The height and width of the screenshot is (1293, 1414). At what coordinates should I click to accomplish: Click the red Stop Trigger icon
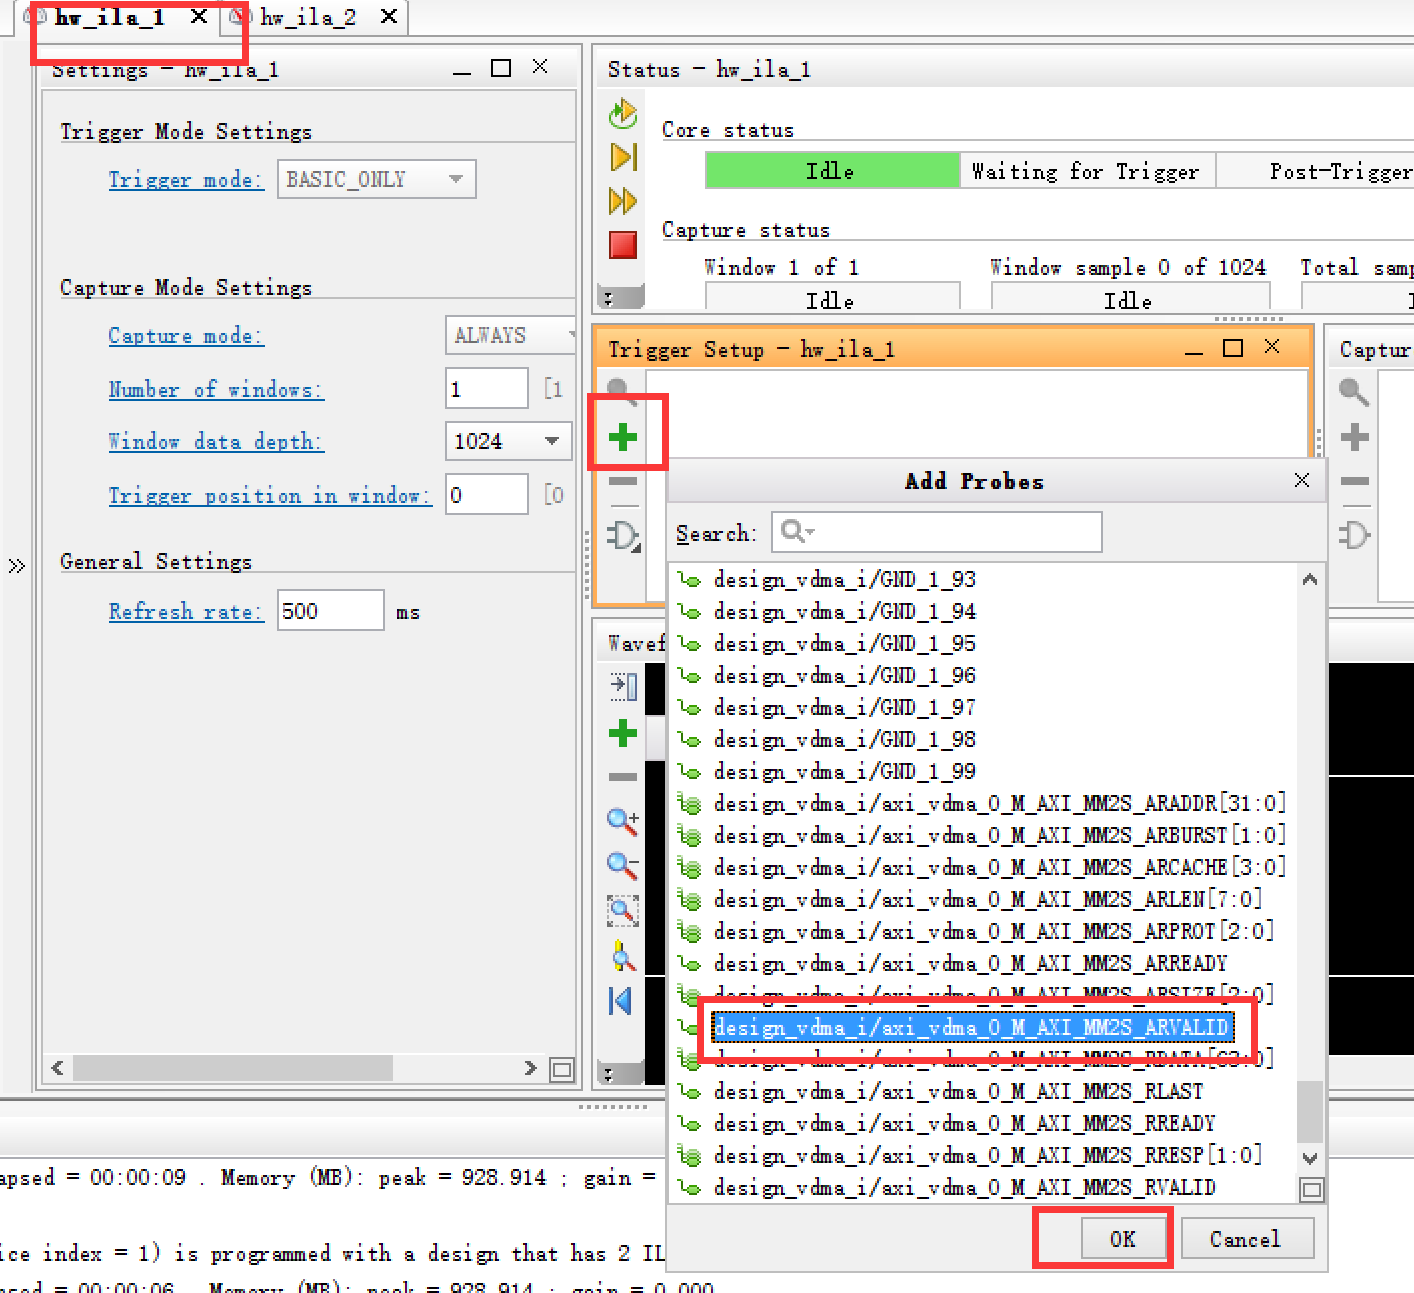click(x=623, y=244)
